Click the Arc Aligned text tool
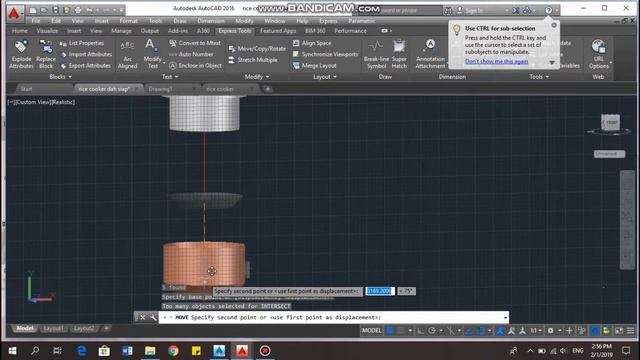The image size is (640, 360). coord(127,54)
